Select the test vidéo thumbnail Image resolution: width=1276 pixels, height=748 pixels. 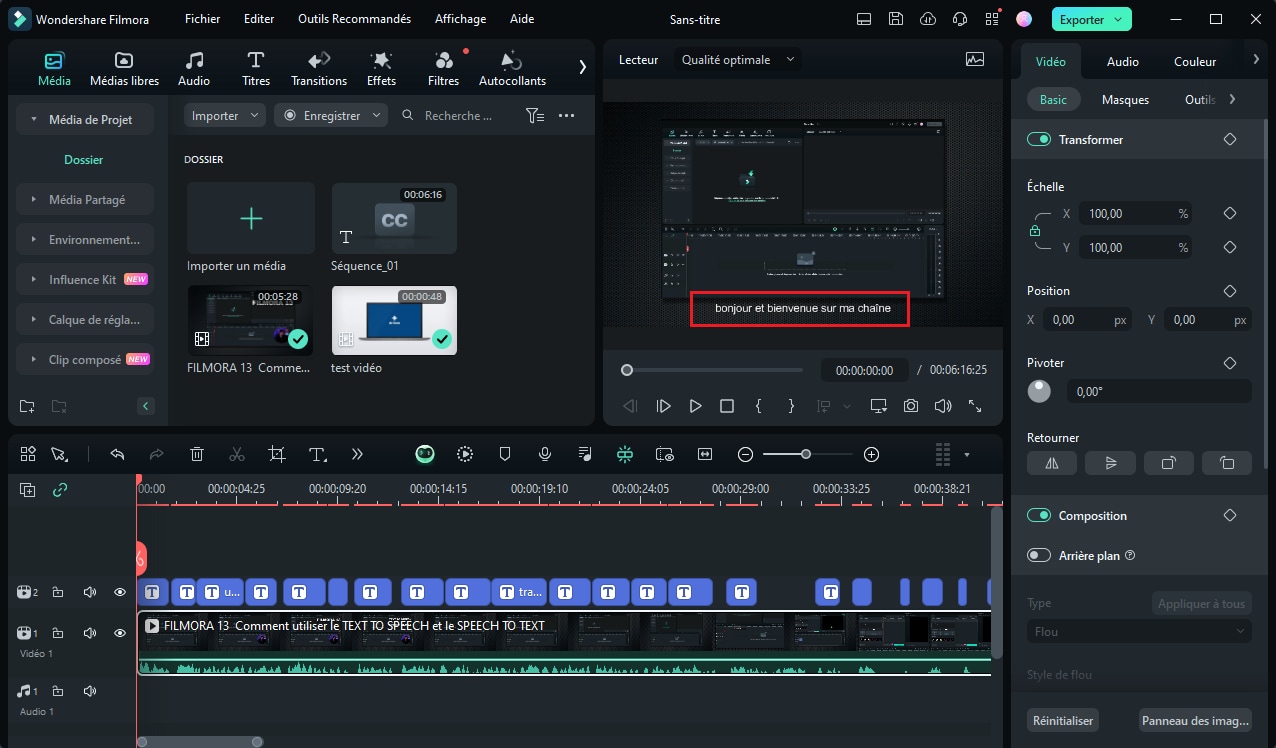click(x=394, y=320)
